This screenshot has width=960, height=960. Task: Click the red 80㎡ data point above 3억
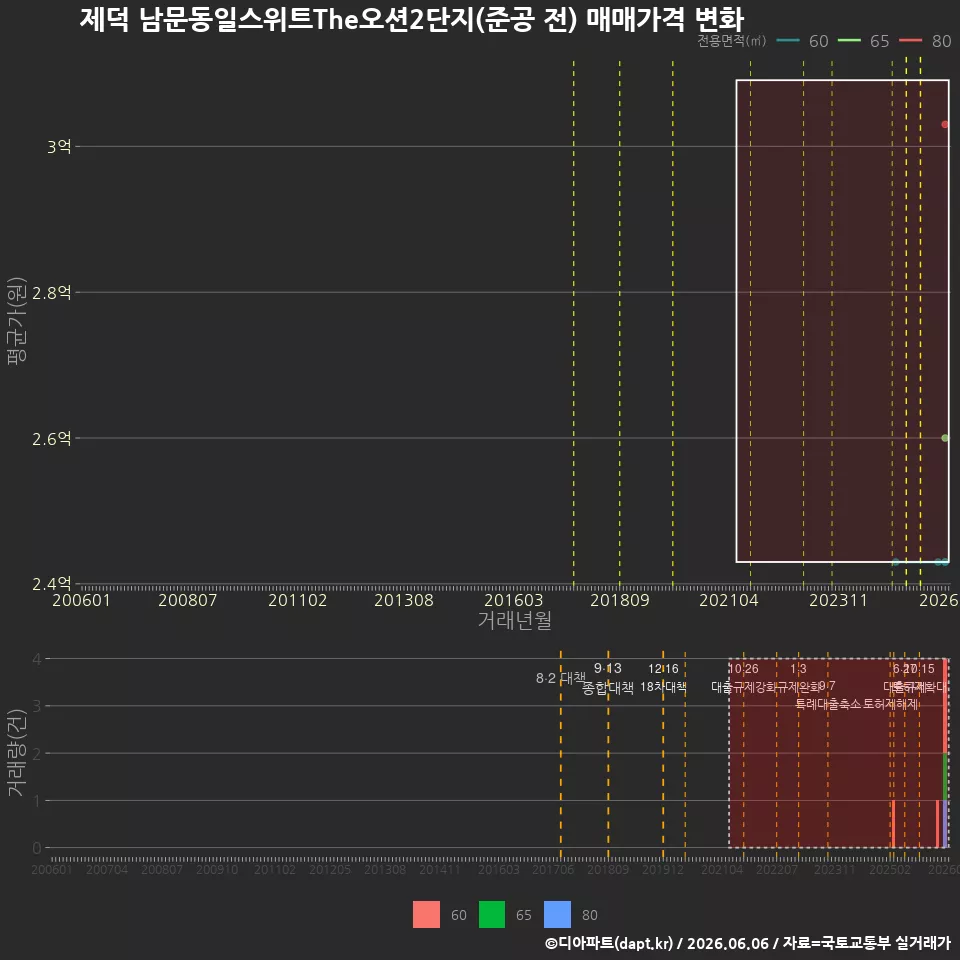pyautogui.click(x=945, y=124)
